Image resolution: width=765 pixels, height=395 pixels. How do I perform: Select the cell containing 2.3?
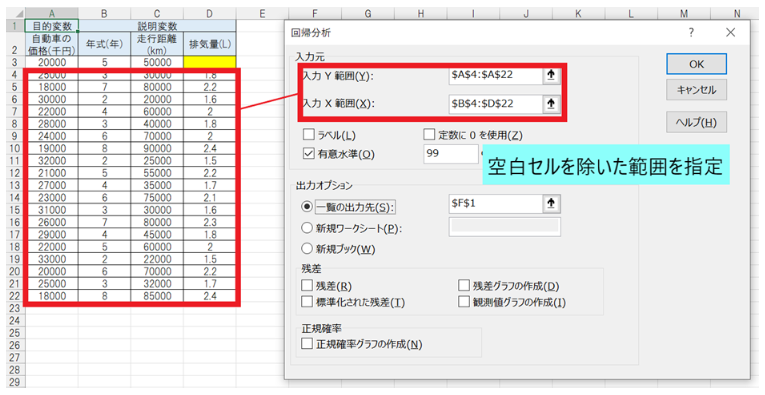click(x=210, y=222)
